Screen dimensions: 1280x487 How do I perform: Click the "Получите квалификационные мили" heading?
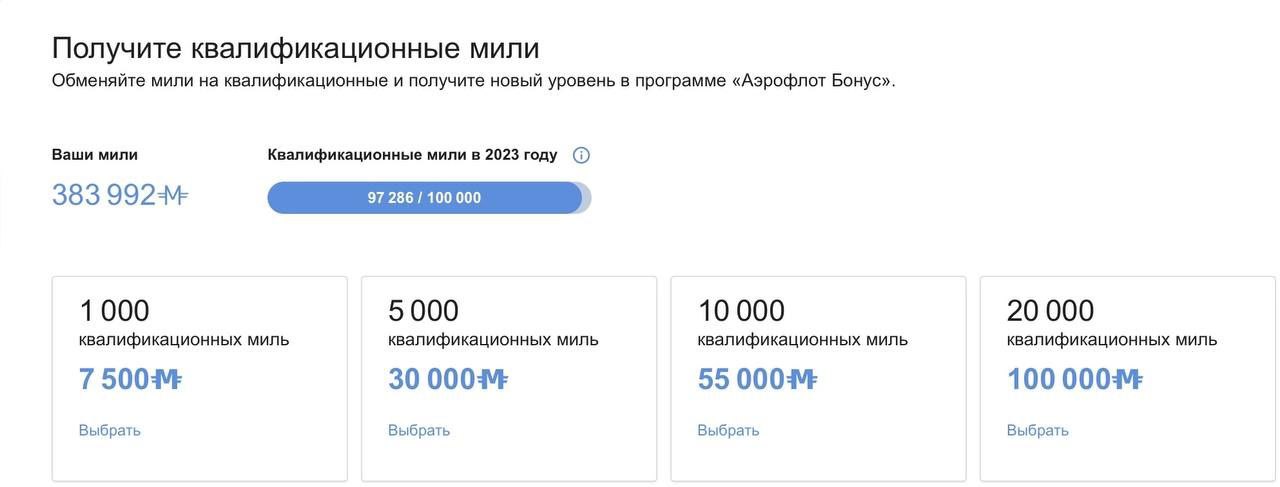click(x=295, y=48)
